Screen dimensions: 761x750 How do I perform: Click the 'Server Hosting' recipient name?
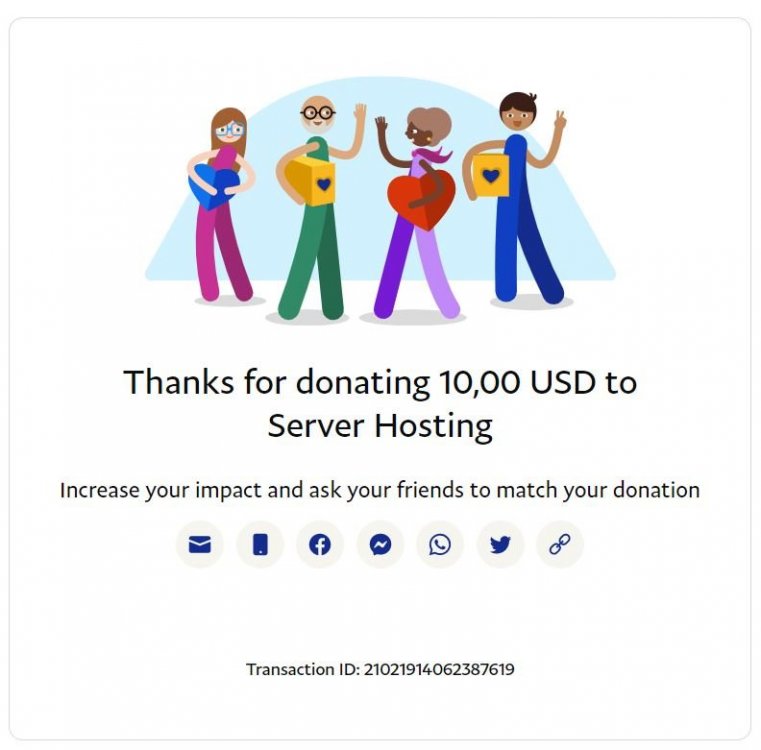[x=380, y=426]
